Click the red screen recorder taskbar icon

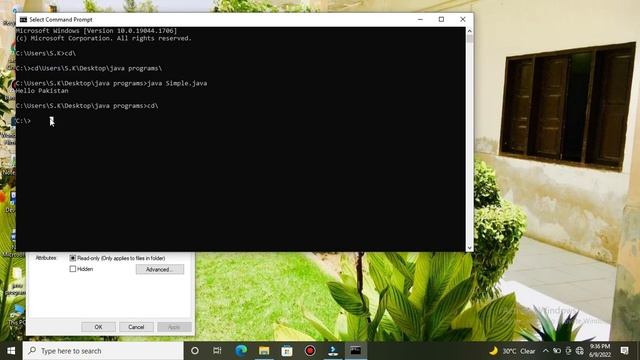point(310,351)
